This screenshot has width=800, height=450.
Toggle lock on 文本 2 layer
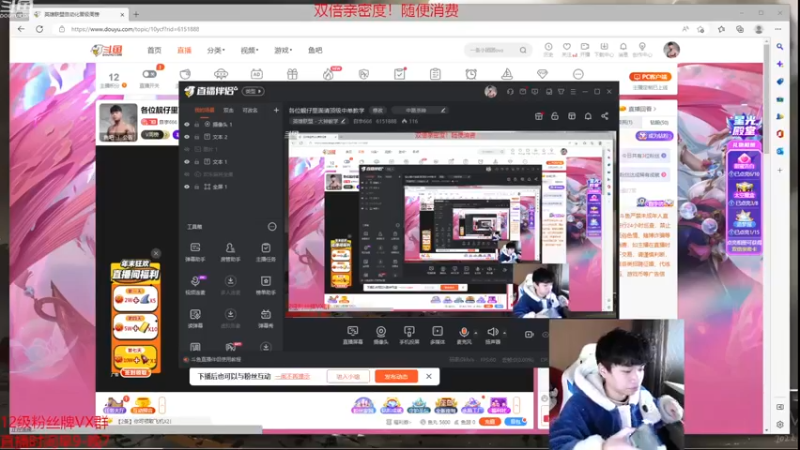coord(196,137)
